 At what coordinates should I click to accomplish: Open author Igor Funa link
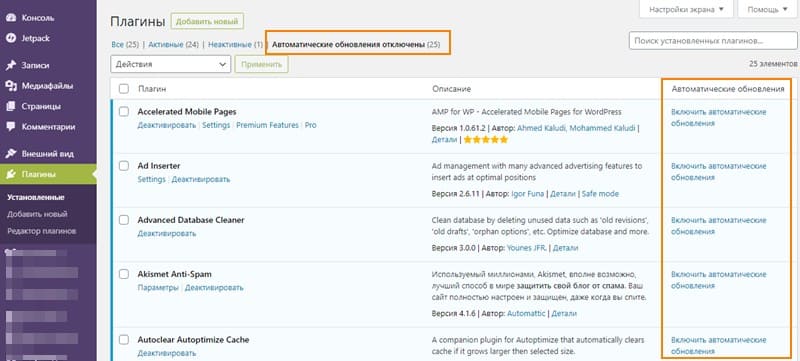pos(527,194)
